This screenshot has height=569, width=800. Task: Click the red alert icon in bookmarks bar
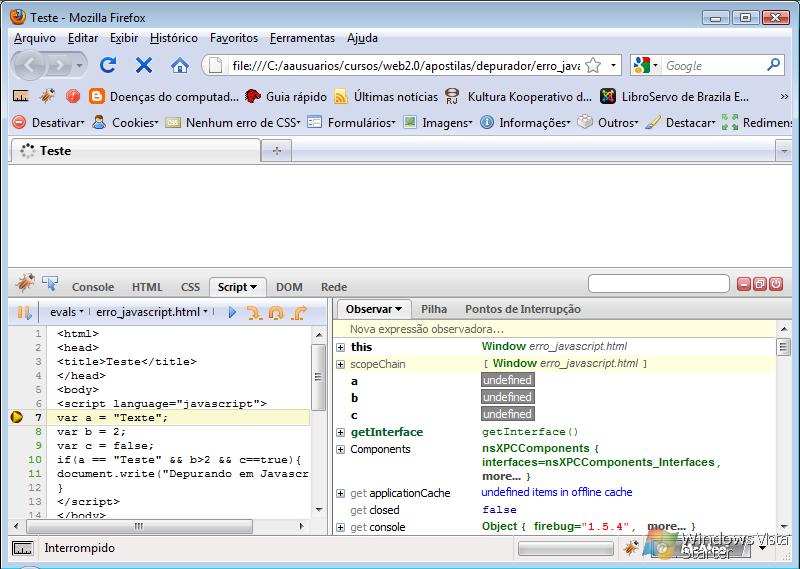(x=72, y=96)
